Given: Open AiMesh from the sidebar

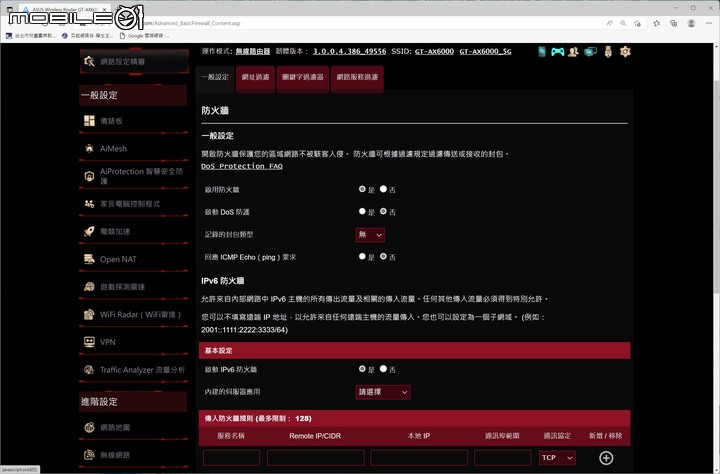Looking at the screenshot, I should click(134, 148).
